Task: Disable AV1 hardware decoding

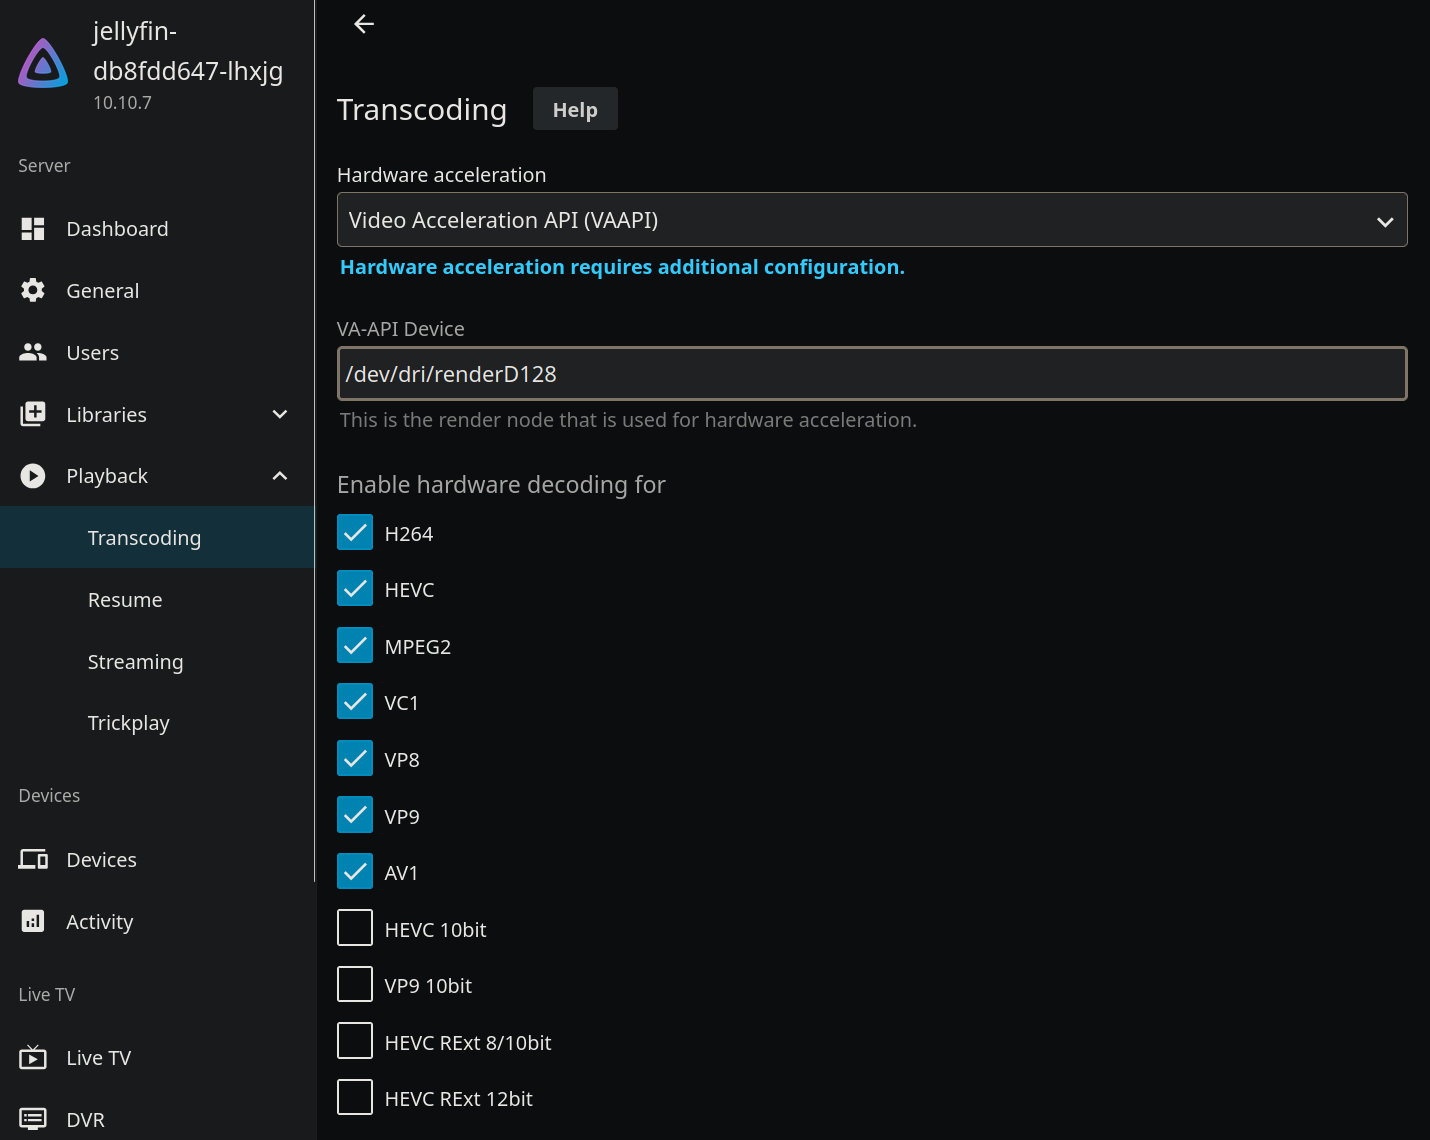Action: pos(355,871)
